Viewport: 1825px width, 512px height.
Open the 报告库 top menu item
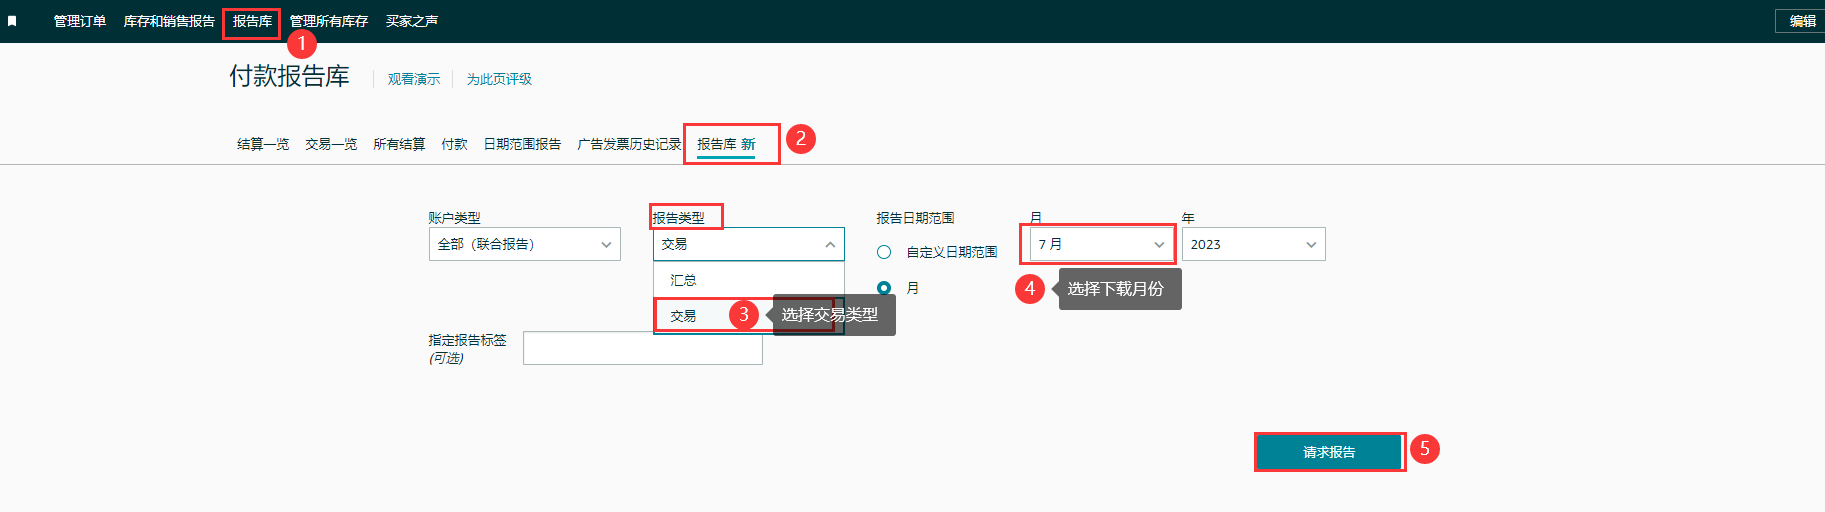[252, 21]
